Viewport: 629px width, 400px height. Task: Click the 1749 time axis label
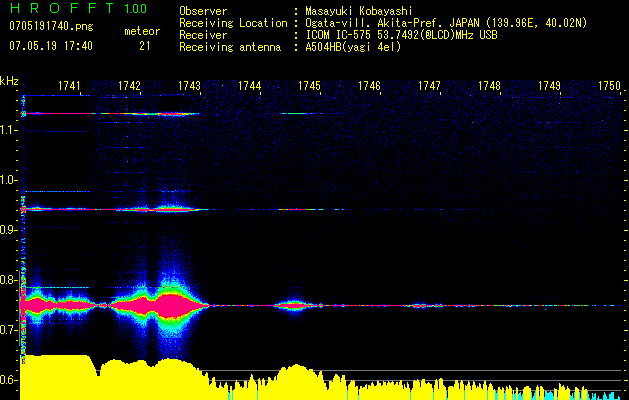click(550, 85)
